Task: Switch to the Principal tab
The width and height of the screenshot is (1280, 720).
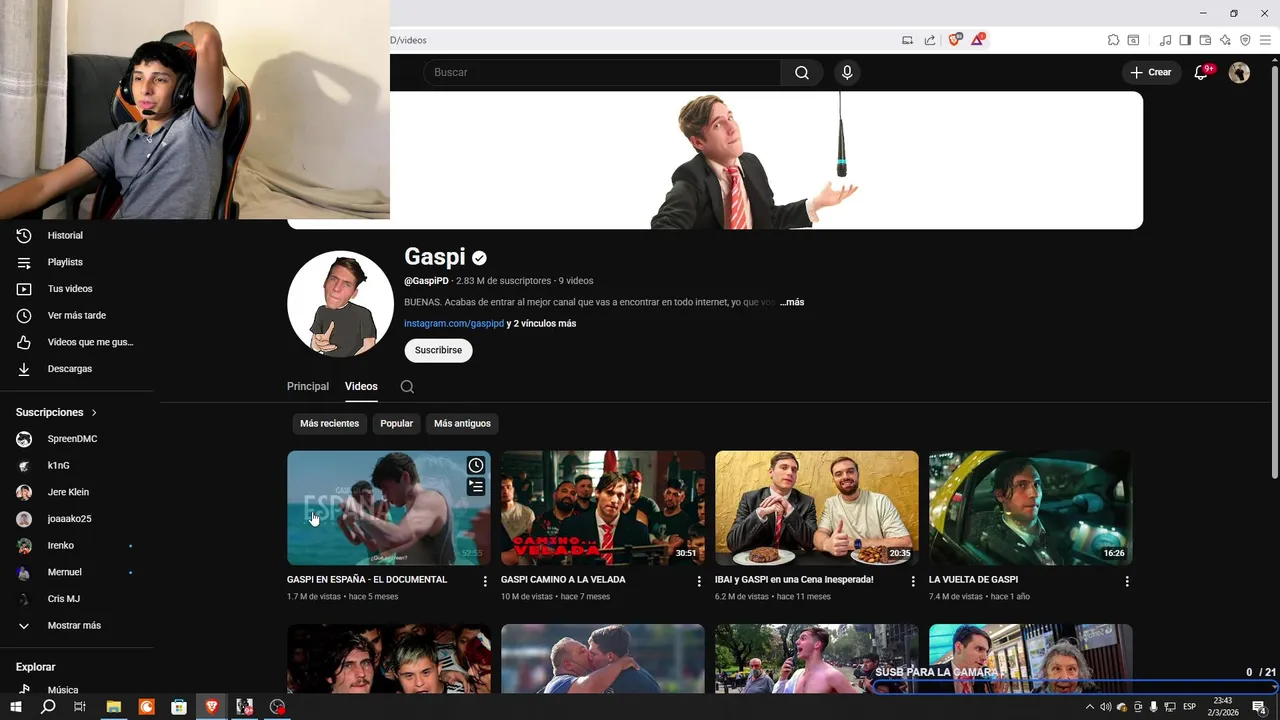Action: [308, 386]
